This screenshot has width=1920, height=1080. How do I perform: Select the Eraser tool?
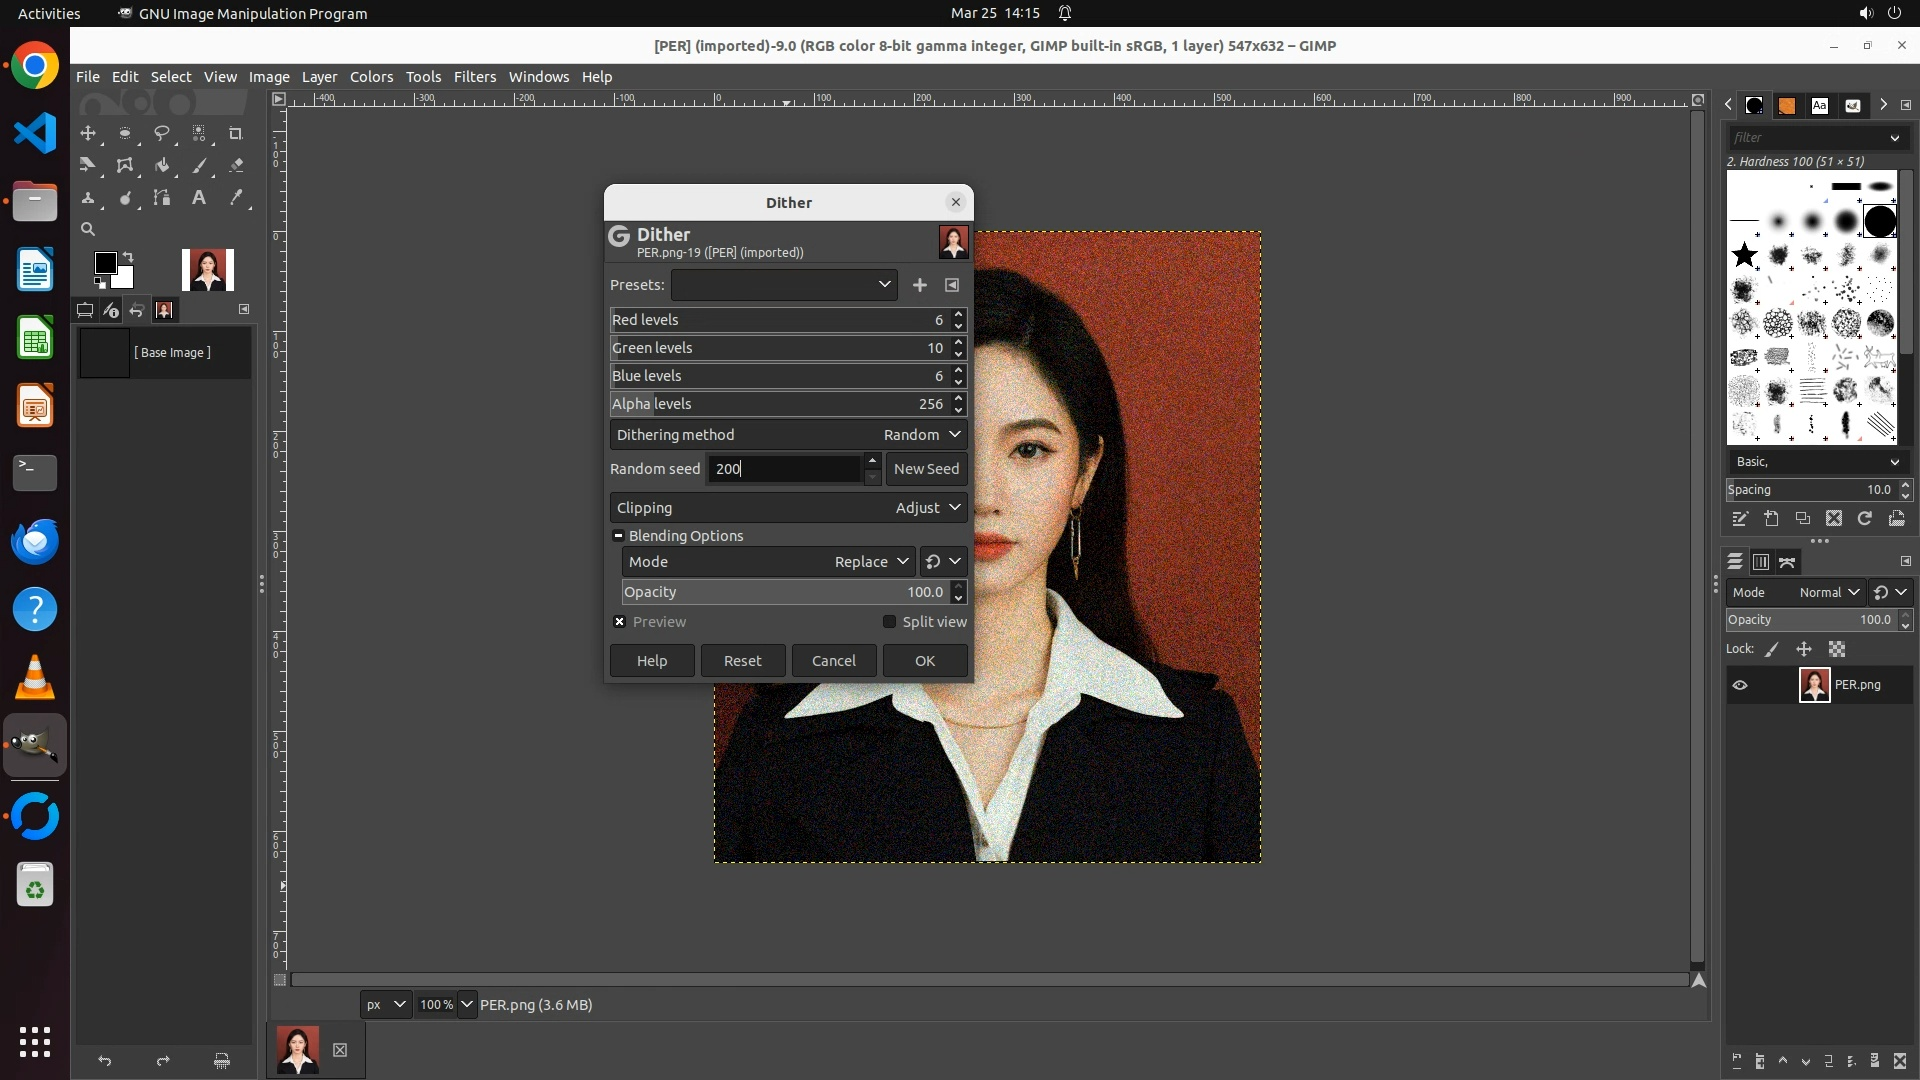pos(236,166)
